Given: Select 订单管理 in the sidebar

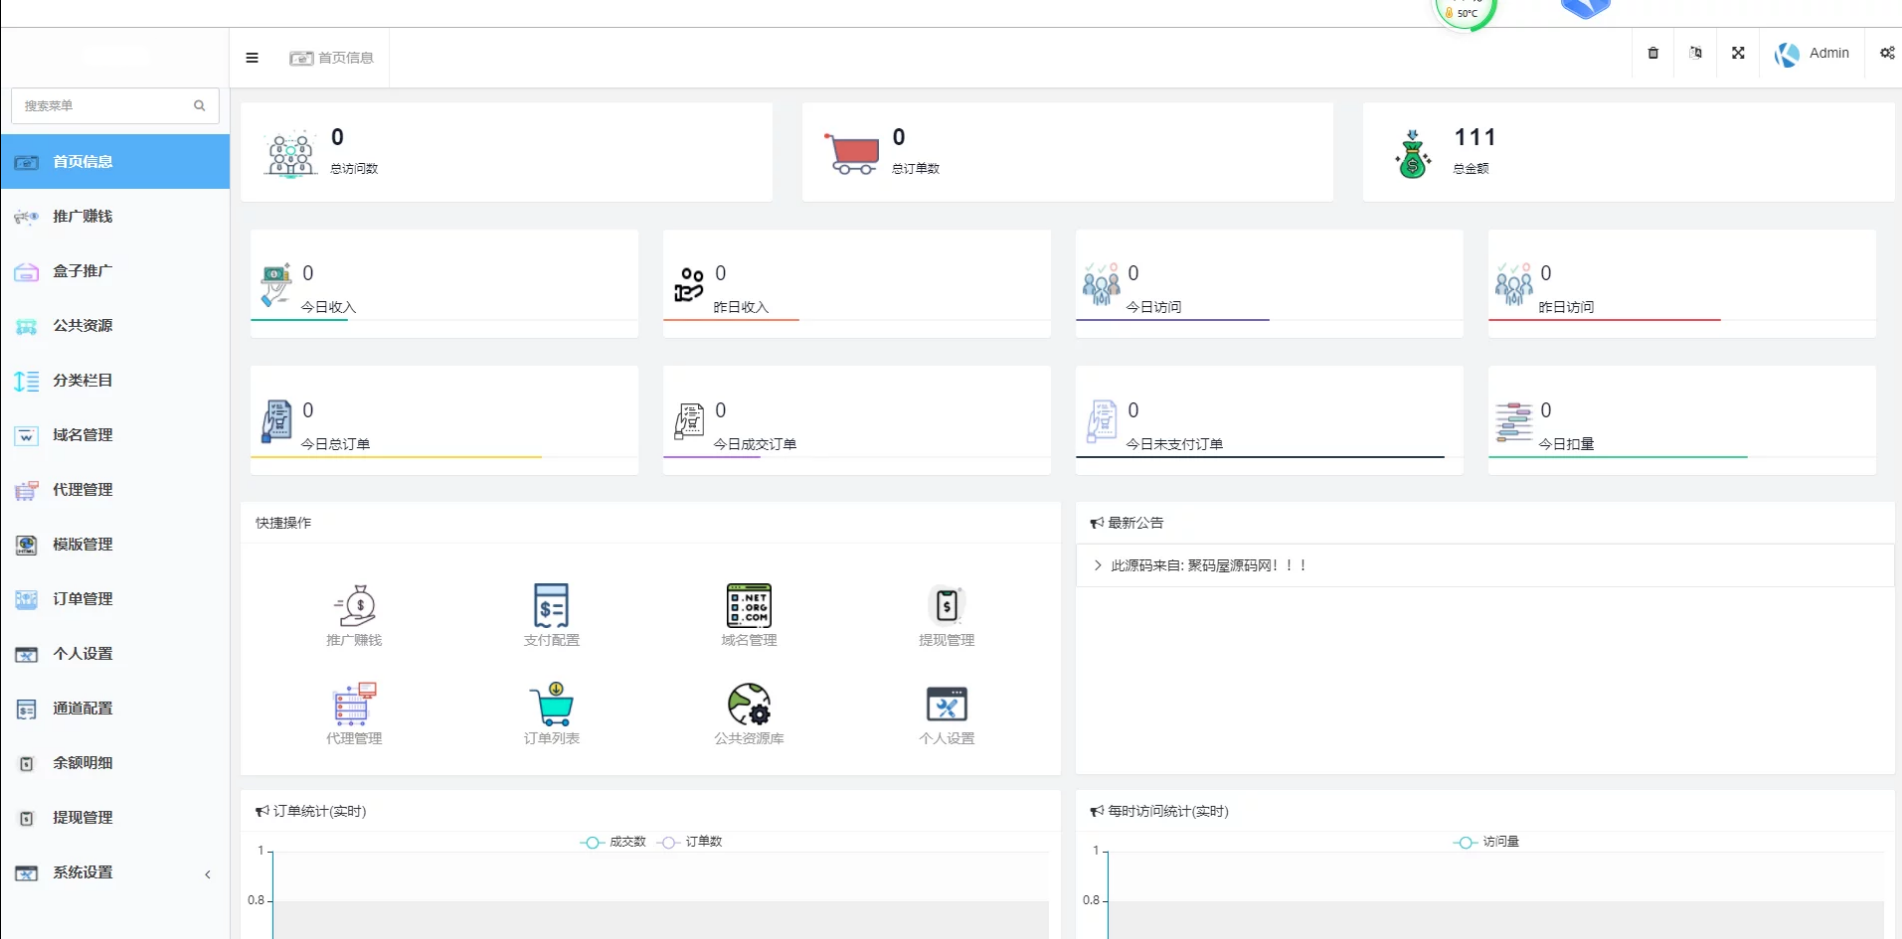Looking at the screenshot, I should 83,599.
